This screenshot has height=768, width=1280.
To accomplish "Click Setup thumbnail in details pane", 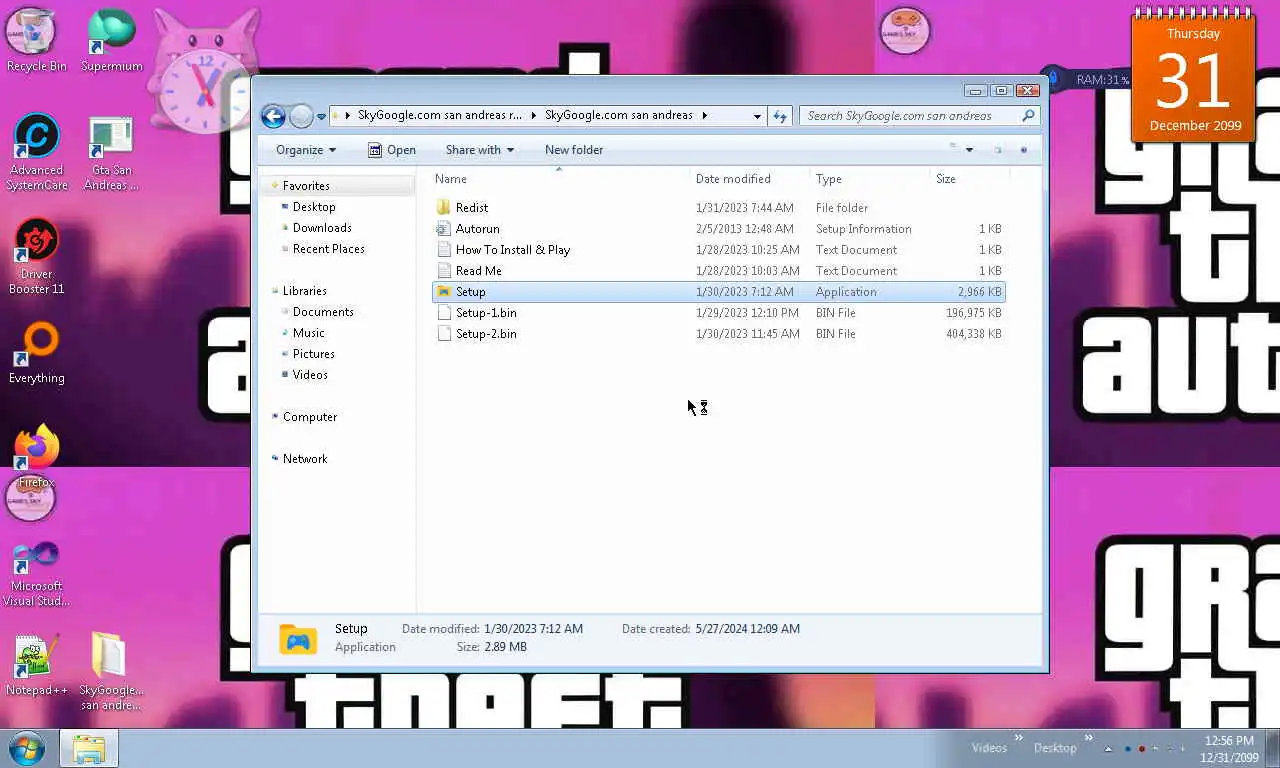I will 297,639.
